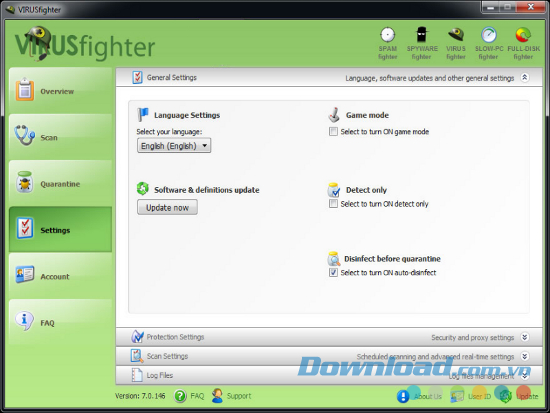Open SPYWARE fighter product icon
The width and height of the screenshot is (550, 413).
(x=422, y=35)
